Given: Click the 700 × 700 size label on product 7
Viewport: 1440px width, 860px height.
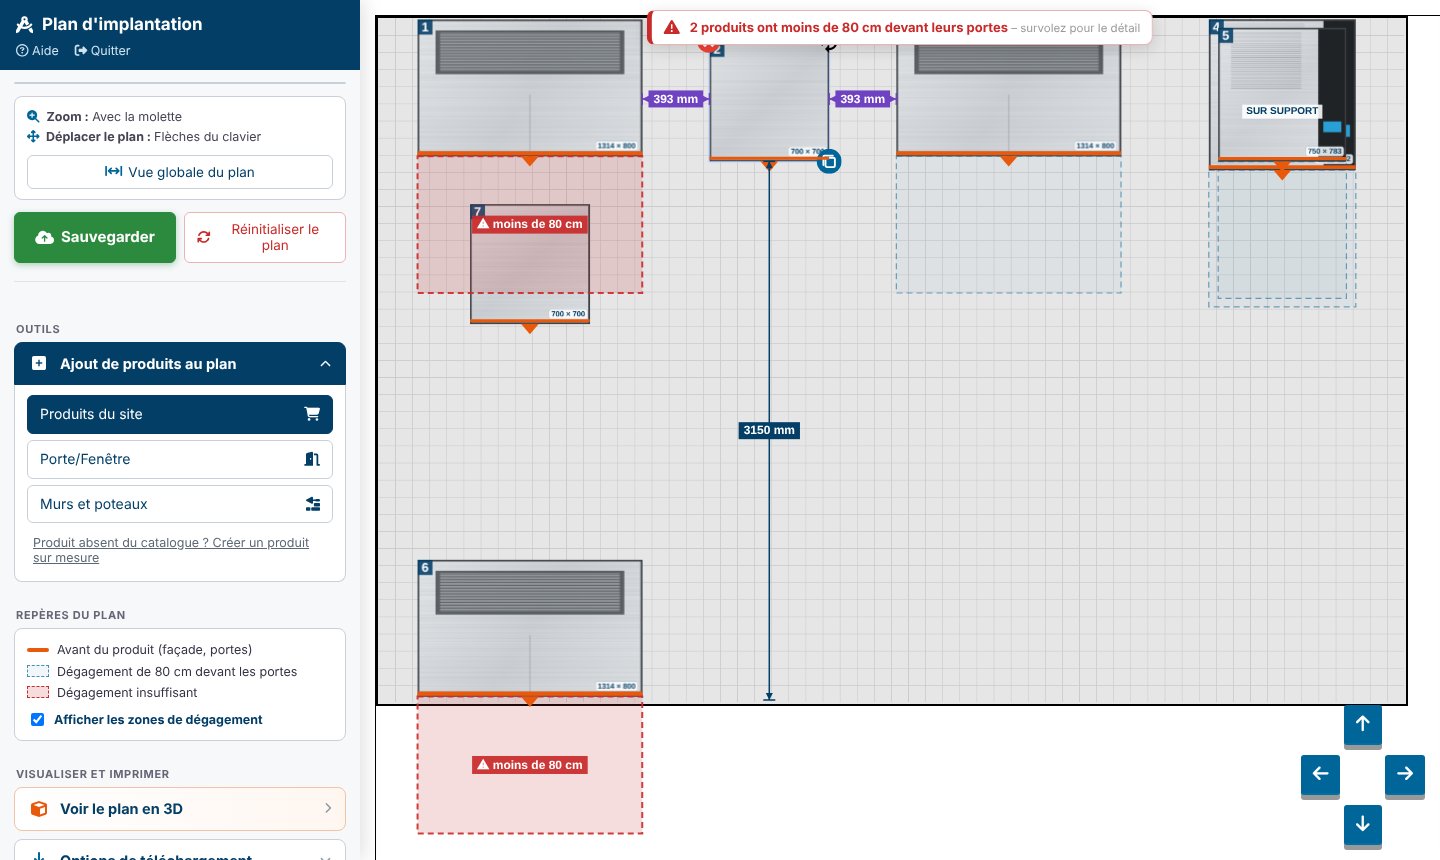Looking at the screenshot, I should click(568, 314).
